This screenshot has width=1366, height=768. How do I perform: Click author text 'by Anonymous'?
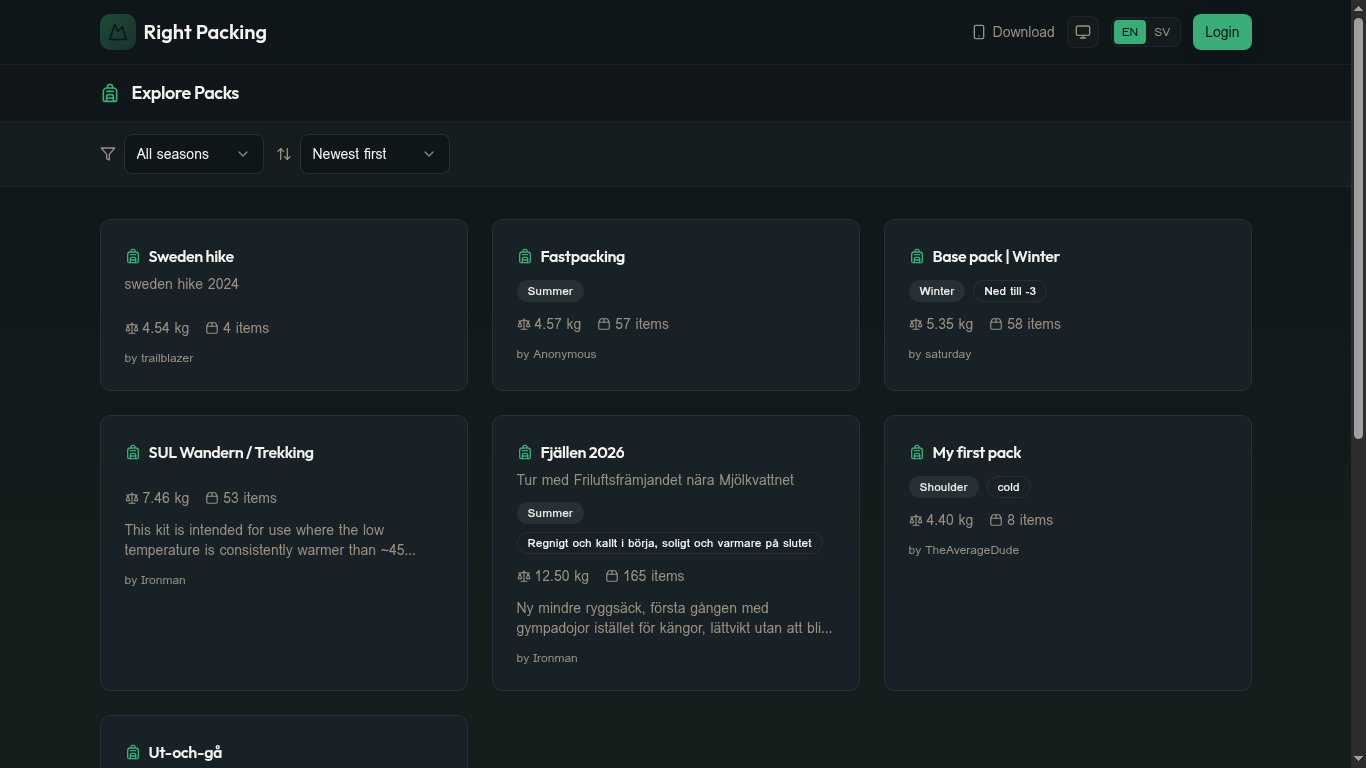tap(556, 354)
